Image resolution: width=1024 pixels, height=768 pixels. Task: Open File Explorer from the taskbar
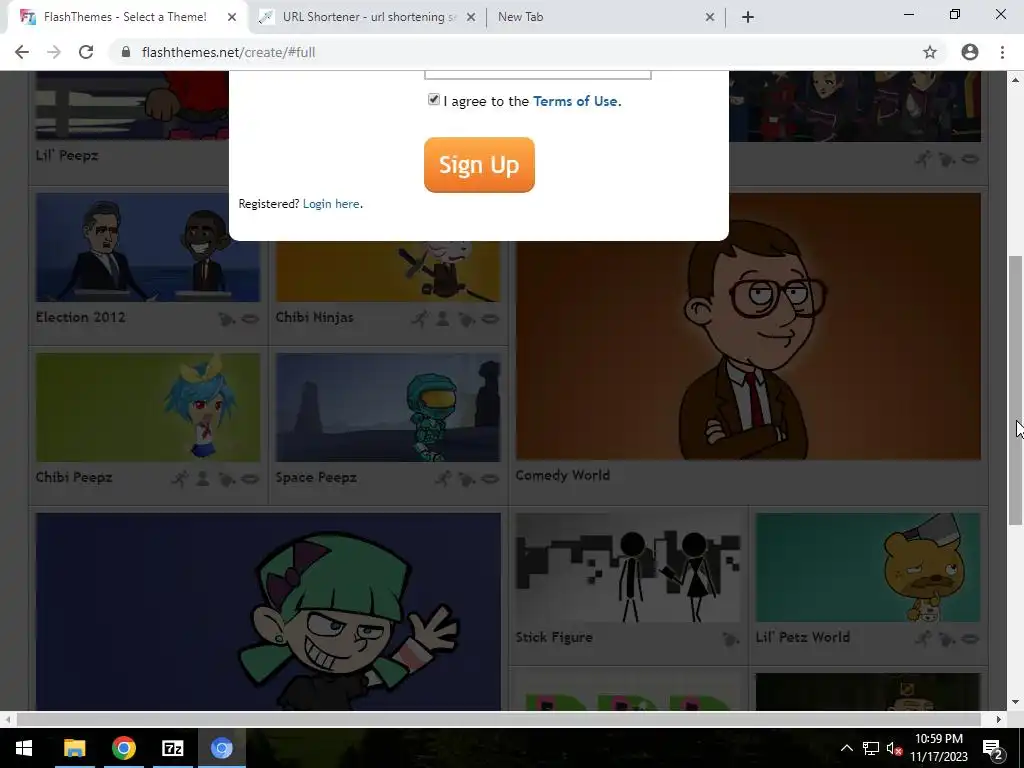pos(74,748)
